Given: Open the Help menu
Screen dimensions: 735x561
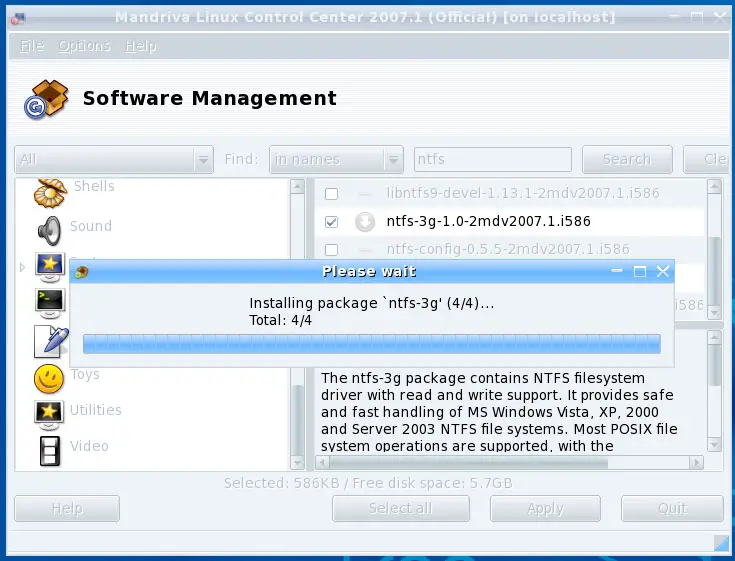Looking at the screenshot, I should click(141, 46).
